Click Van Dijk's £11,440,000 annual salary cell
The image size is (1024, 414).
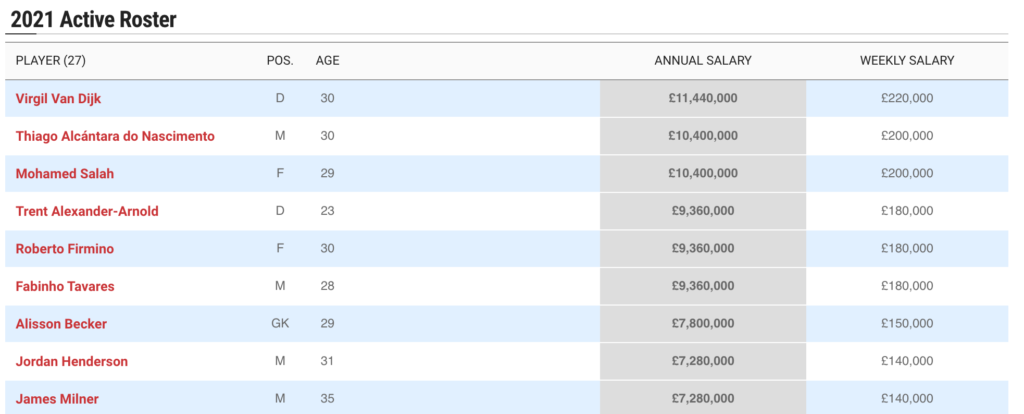[702, 98]
